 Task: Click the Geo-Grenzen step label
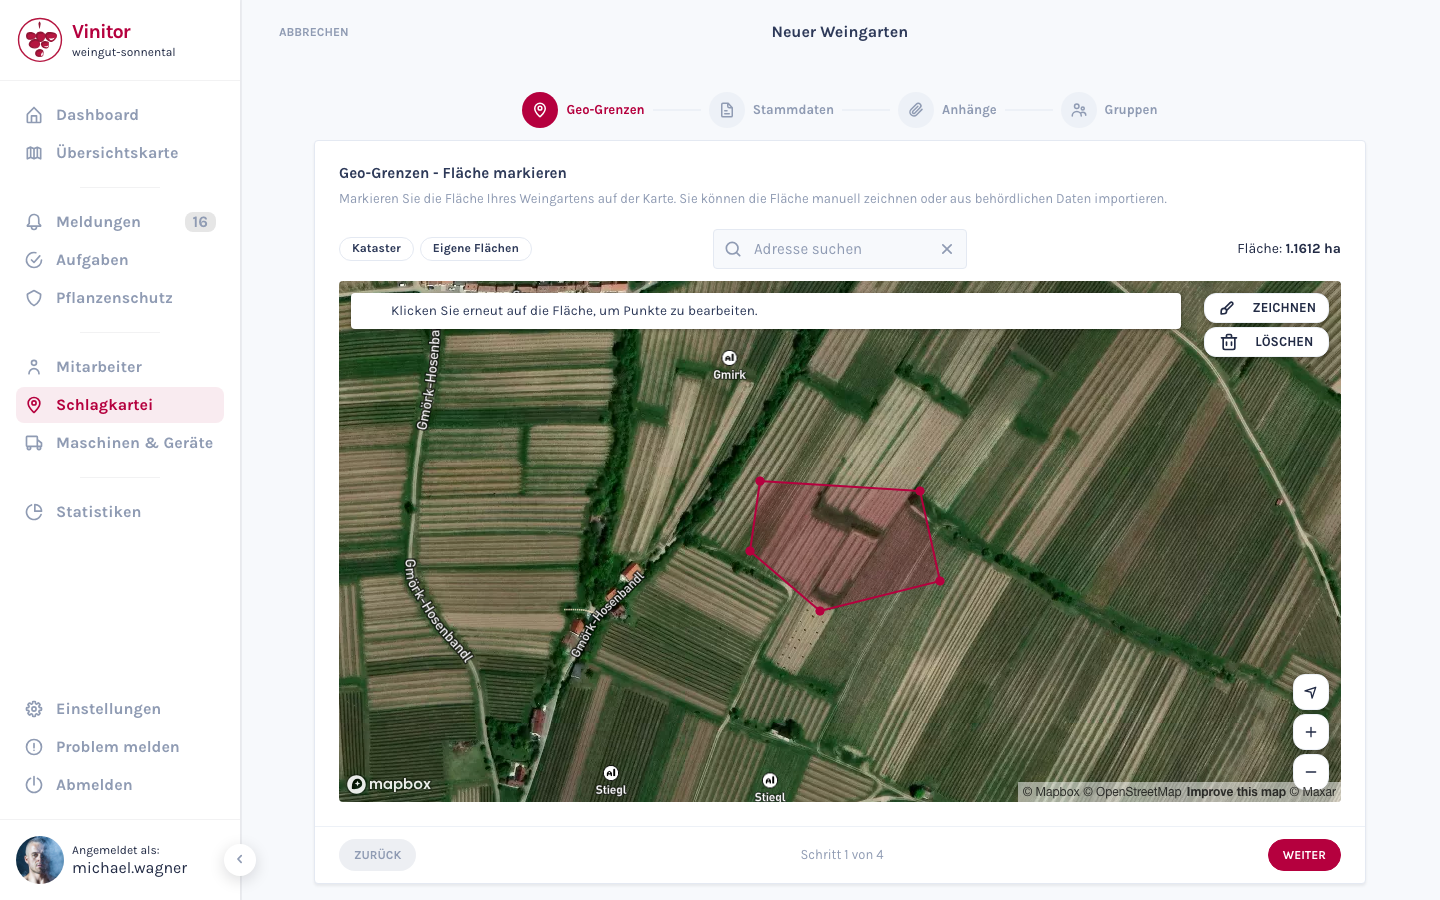pyautogui.click(x=605, y=110)
